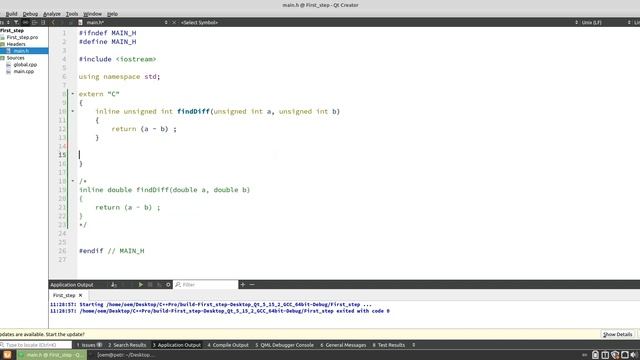The width and height of the screenshot is (640, 360).
Task: Click the stop button in Application Output
Action: [x=150, y=284]
